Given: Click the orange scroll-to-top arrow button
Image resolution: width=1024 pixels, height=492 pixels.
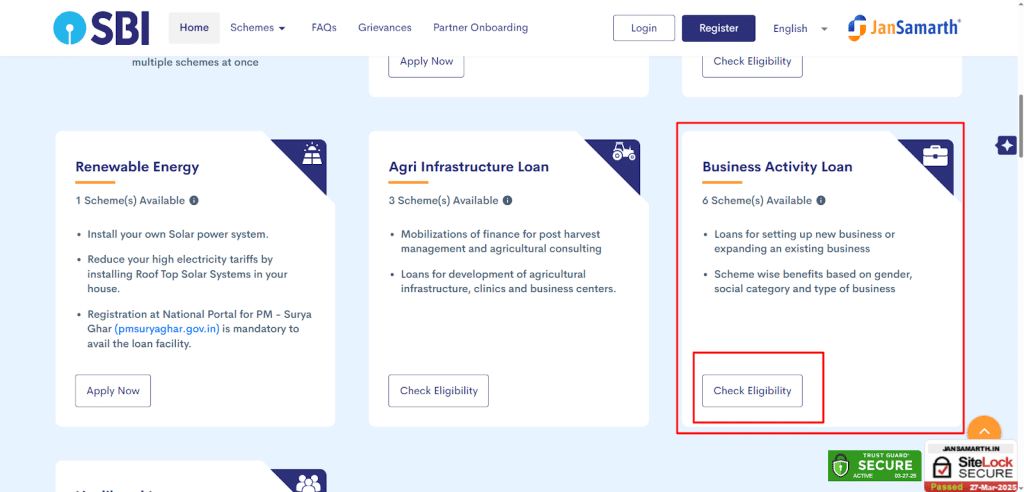Looking at the screenshot, I should point(983,432).
